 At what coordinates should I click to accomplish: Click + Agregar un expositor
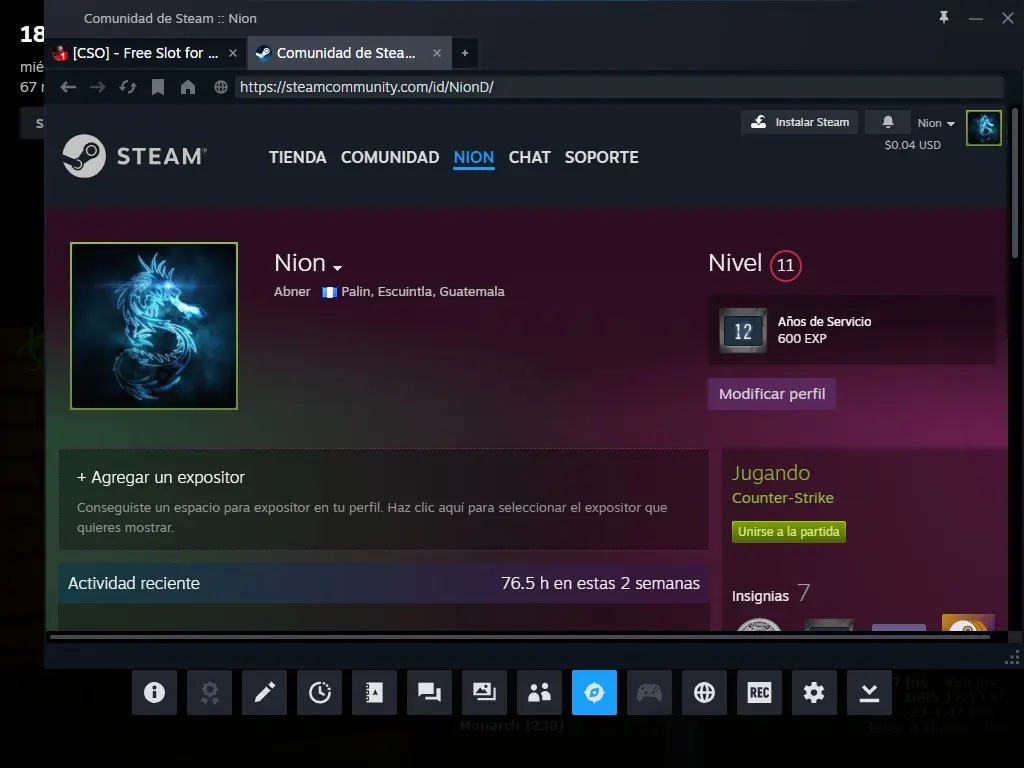pos(161,477)
